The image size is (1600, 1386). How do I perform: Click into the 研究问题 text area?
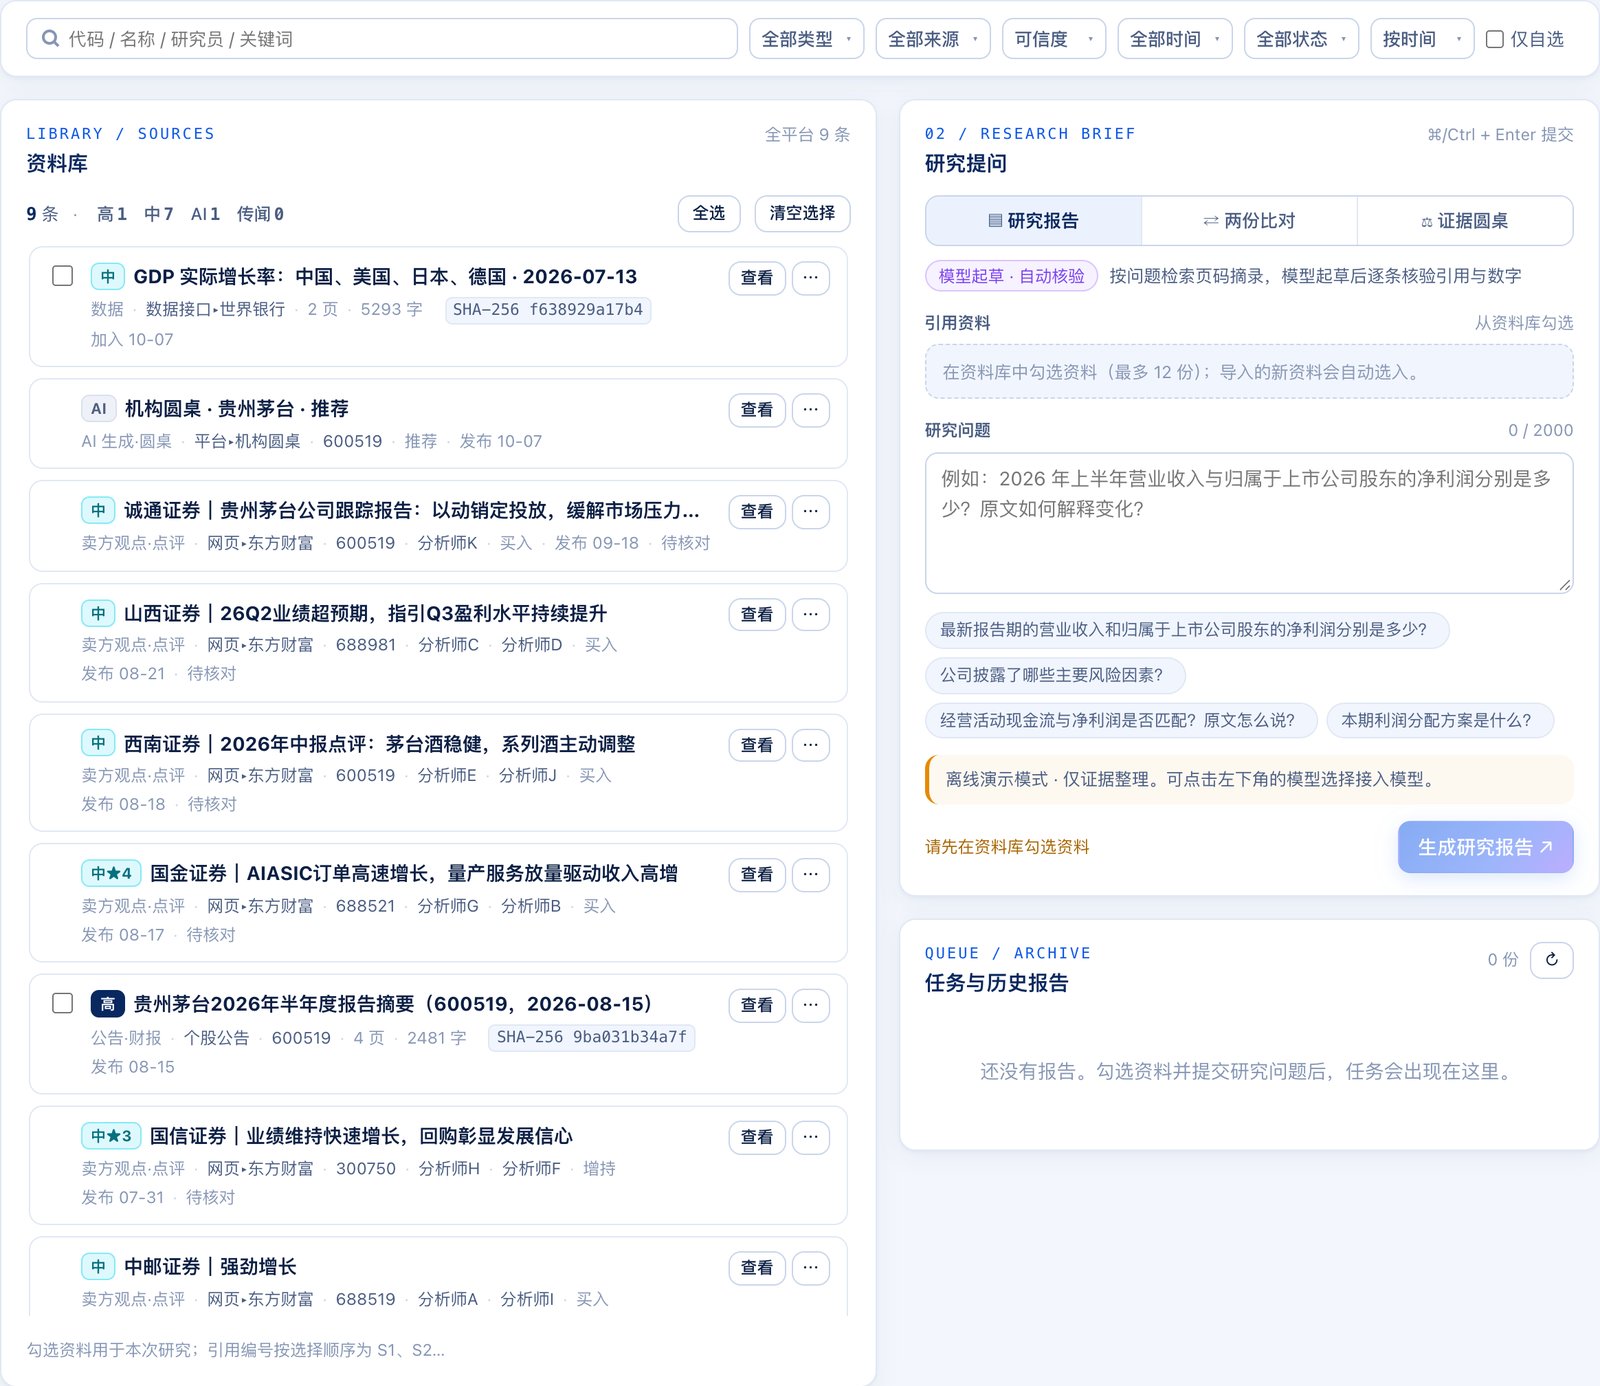click(1249, 523)
